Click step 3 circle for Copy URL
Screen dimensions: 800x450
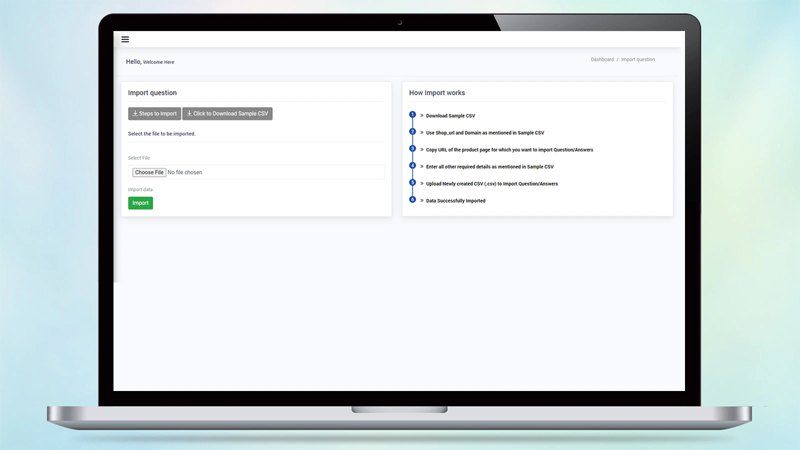tap(412, 148)
